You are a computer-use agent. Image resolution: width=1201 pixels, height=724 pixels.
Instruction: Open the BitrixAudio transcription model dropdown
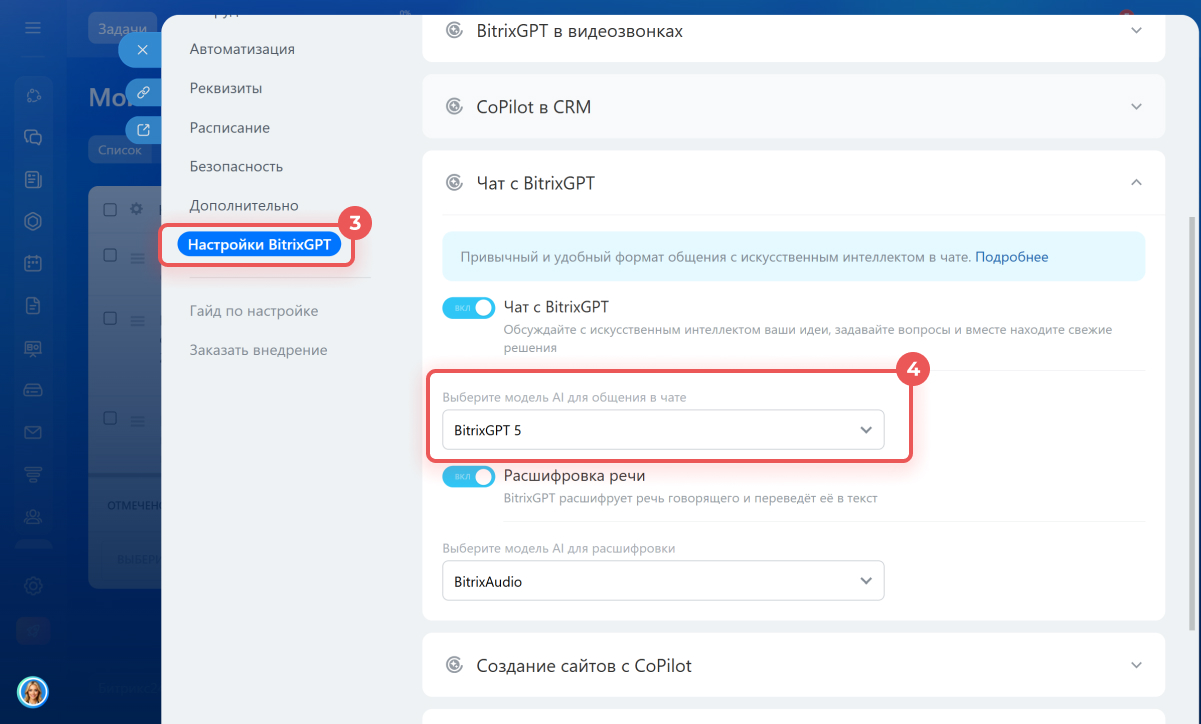(663, 581)
